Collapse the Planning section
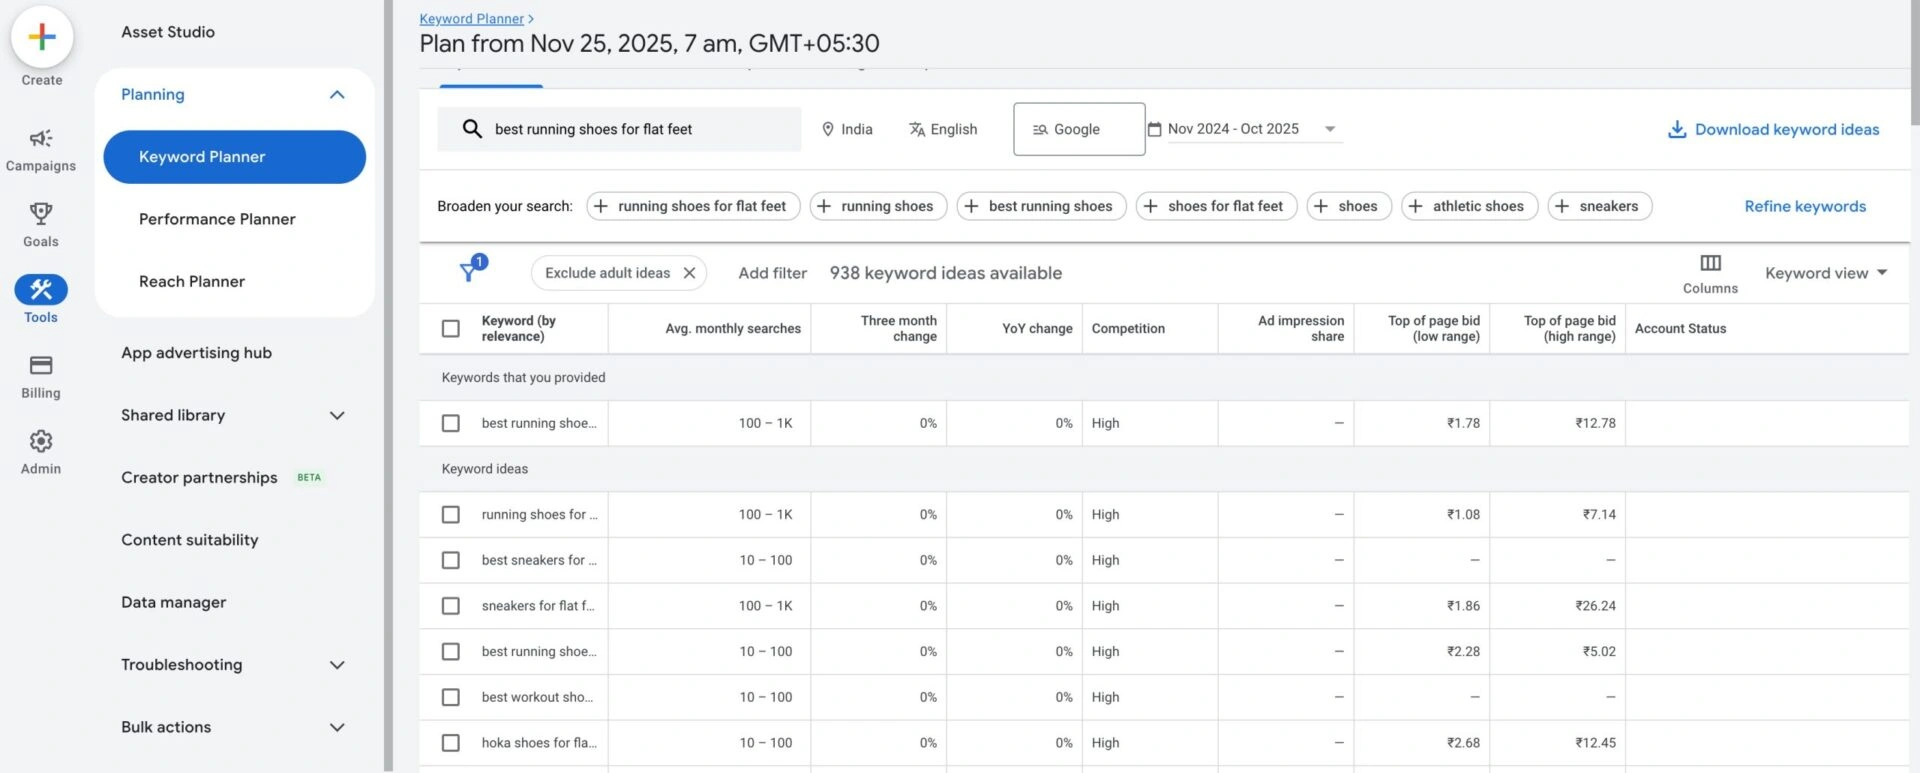1920x773 pixels. point(337,95)
